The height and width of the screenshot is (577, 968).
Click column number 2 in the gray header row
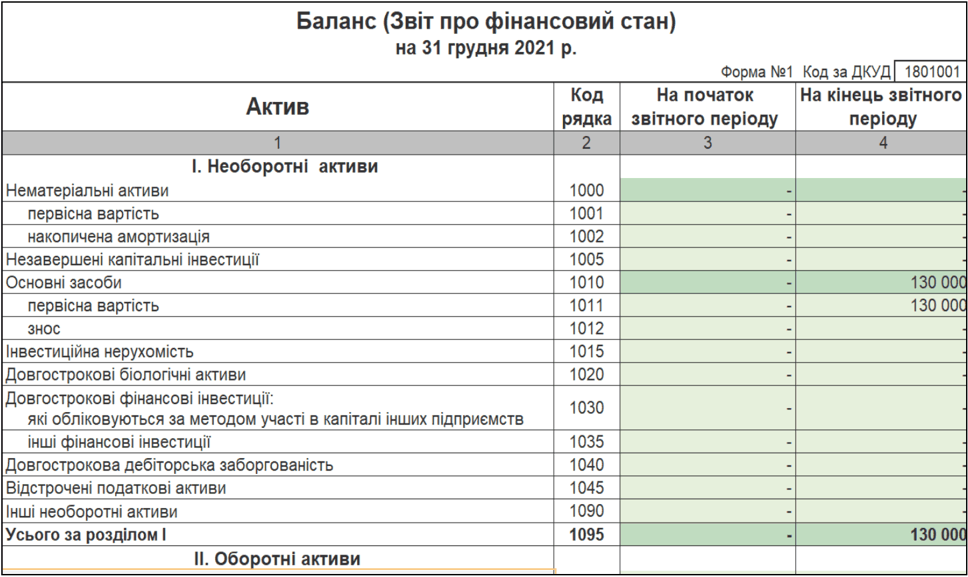pos(586,143)
